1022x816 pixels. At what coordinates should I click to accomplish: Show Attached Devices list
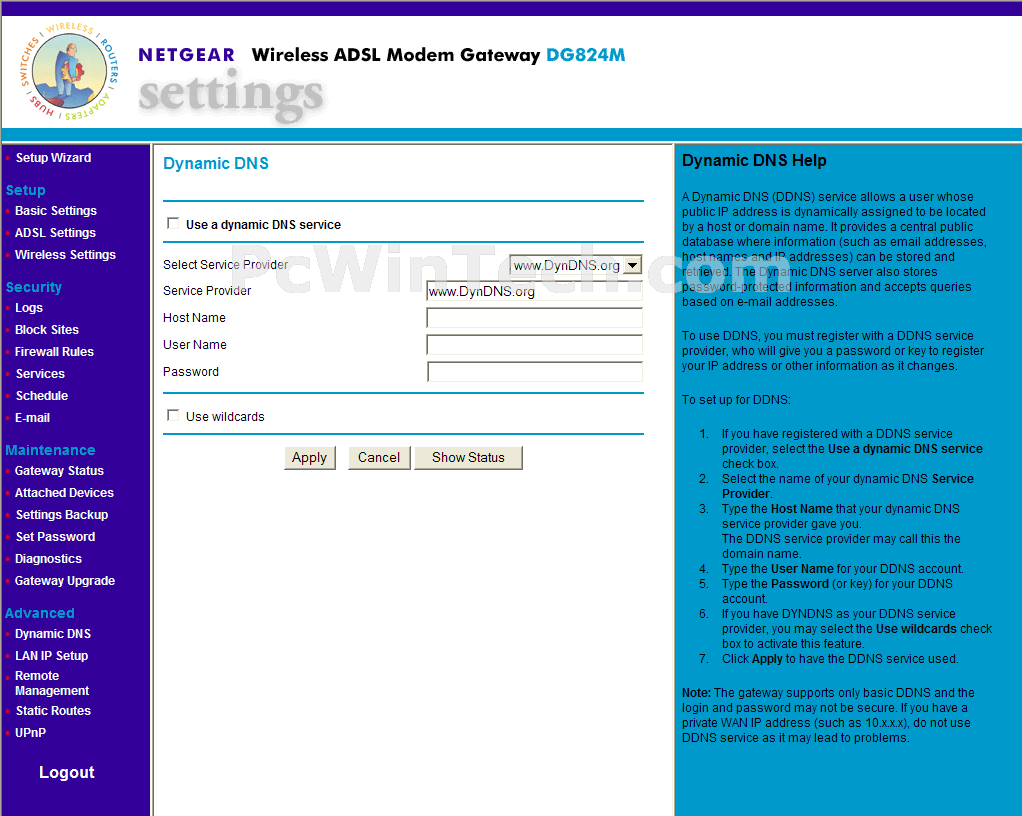tap(65, 493)
